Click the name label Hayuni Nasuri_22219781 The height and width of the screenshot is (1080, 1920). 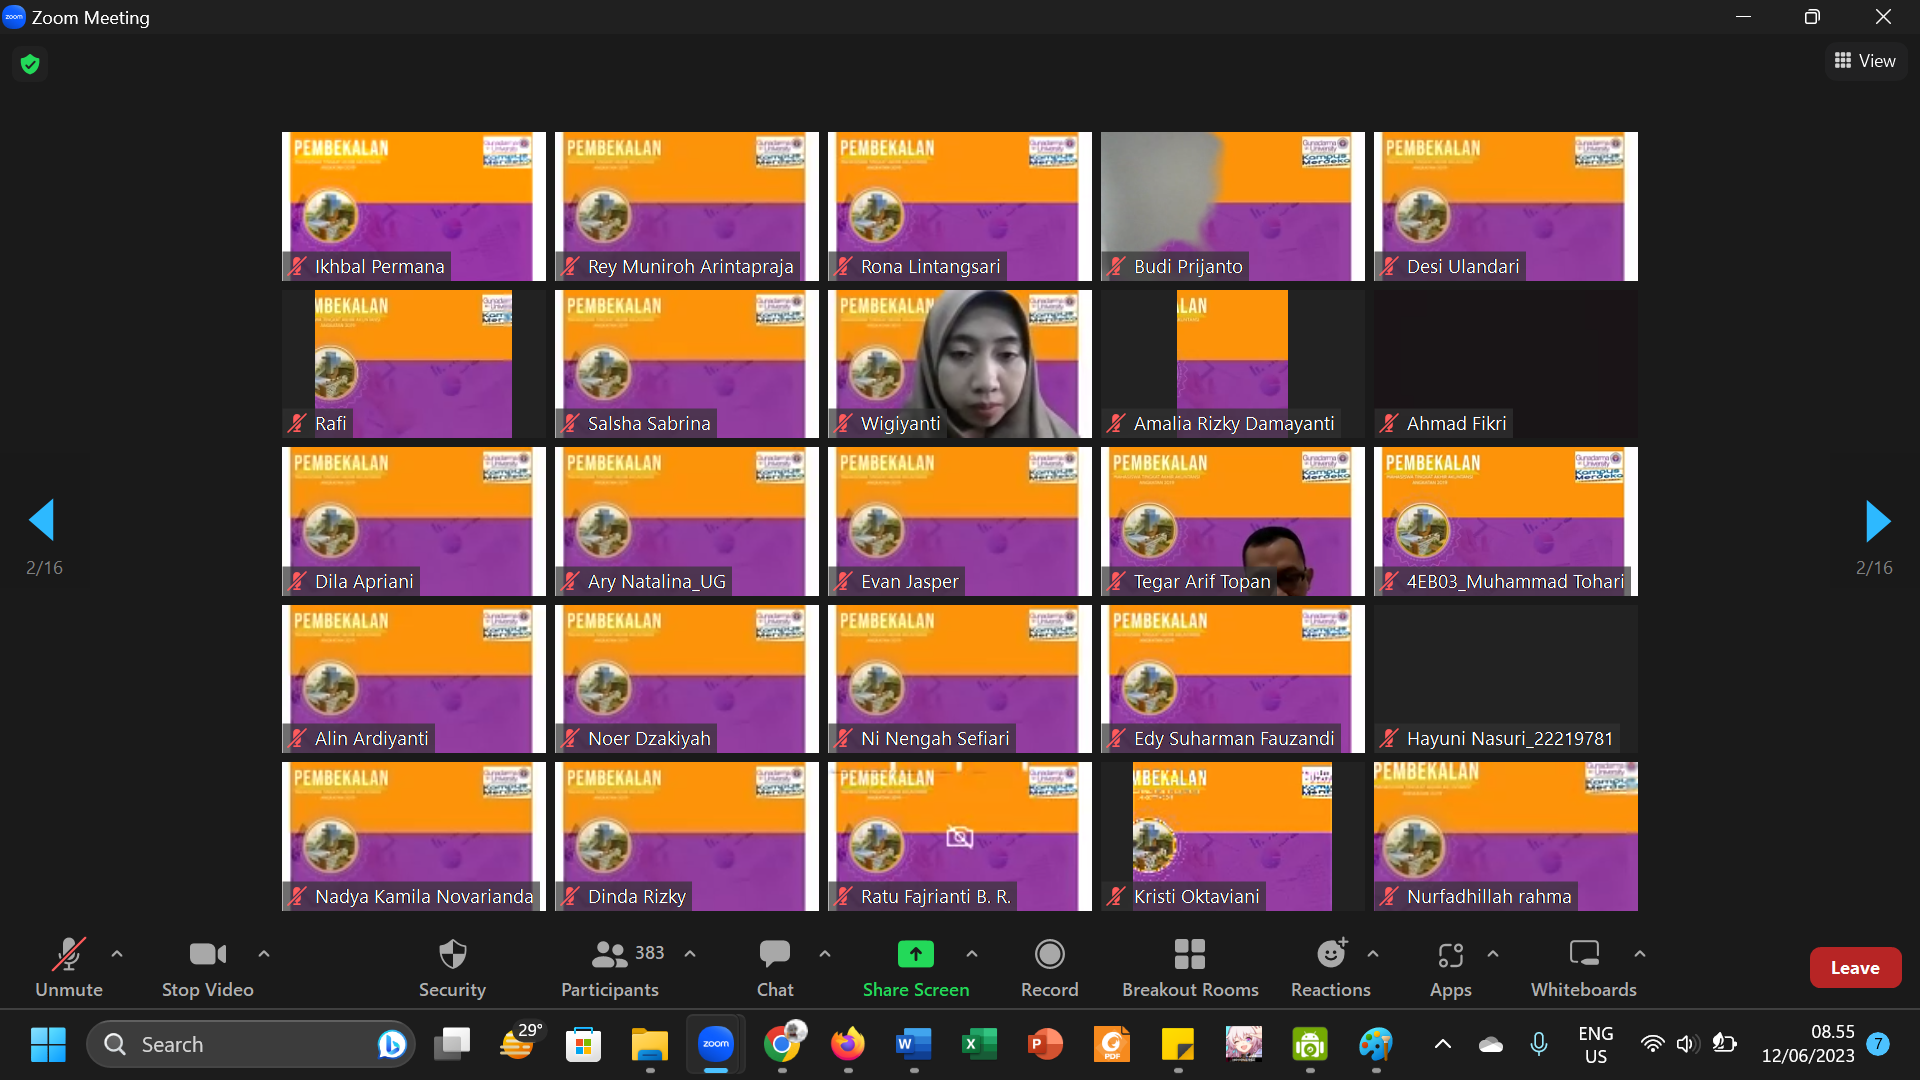coord(1509,739)
